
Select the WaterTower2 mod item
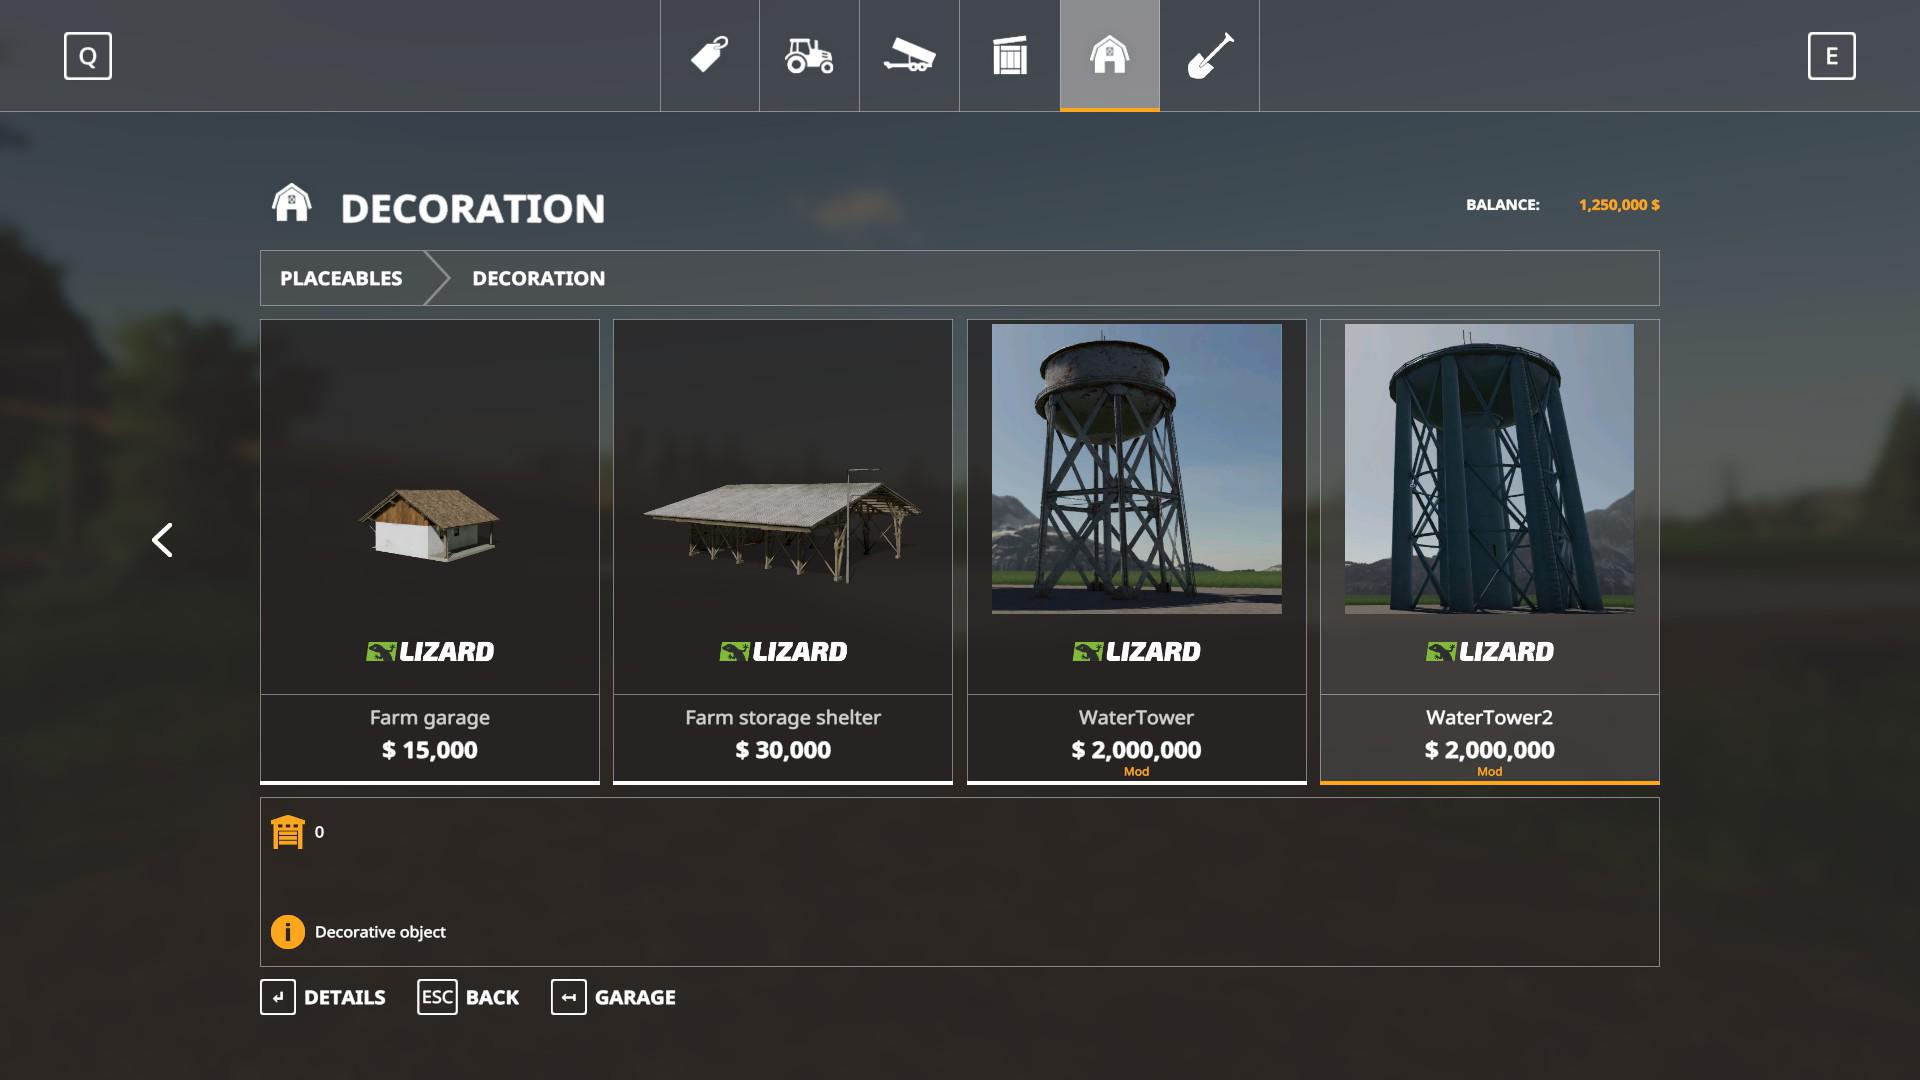point(1489,550)
